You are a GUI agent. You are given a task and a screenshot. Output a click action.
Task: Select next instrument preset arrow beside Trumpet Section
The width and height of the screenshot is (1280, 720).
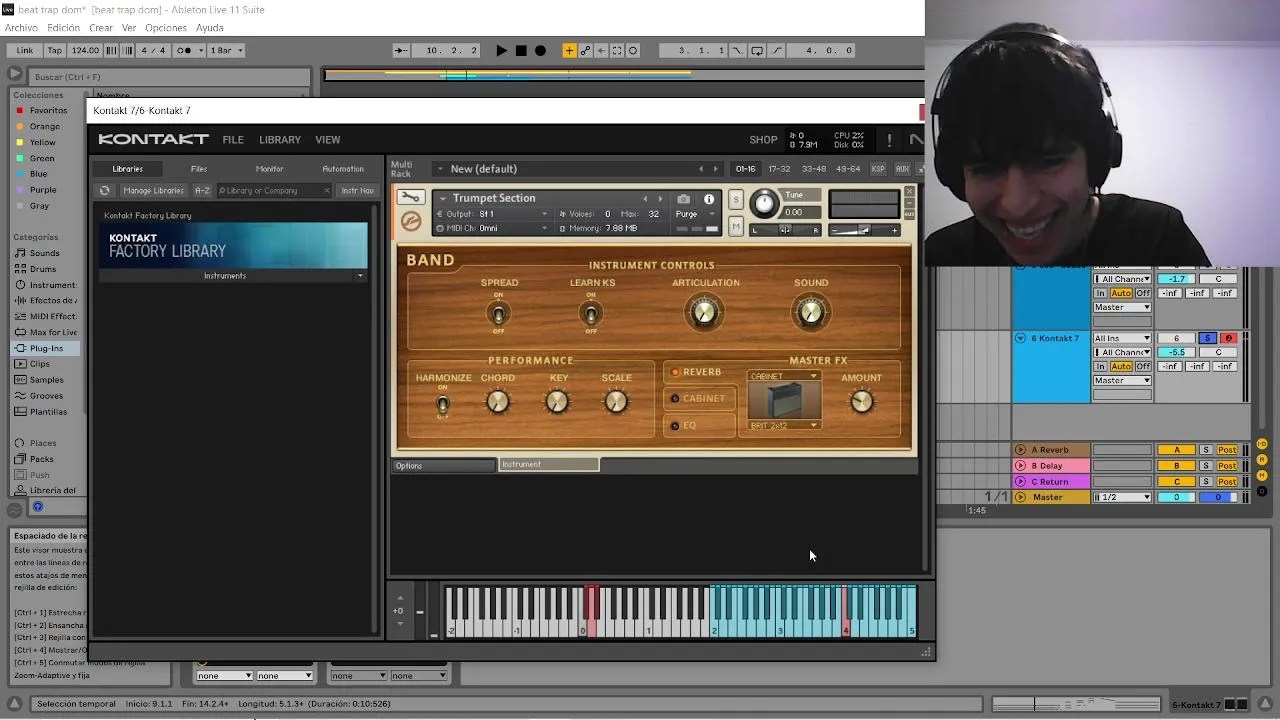click(660, 199)
